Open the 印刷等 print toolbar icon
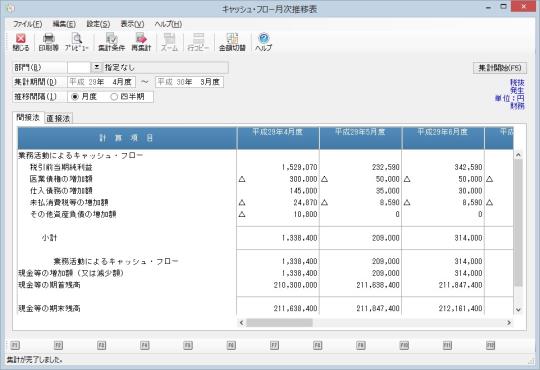 point(48,42)
